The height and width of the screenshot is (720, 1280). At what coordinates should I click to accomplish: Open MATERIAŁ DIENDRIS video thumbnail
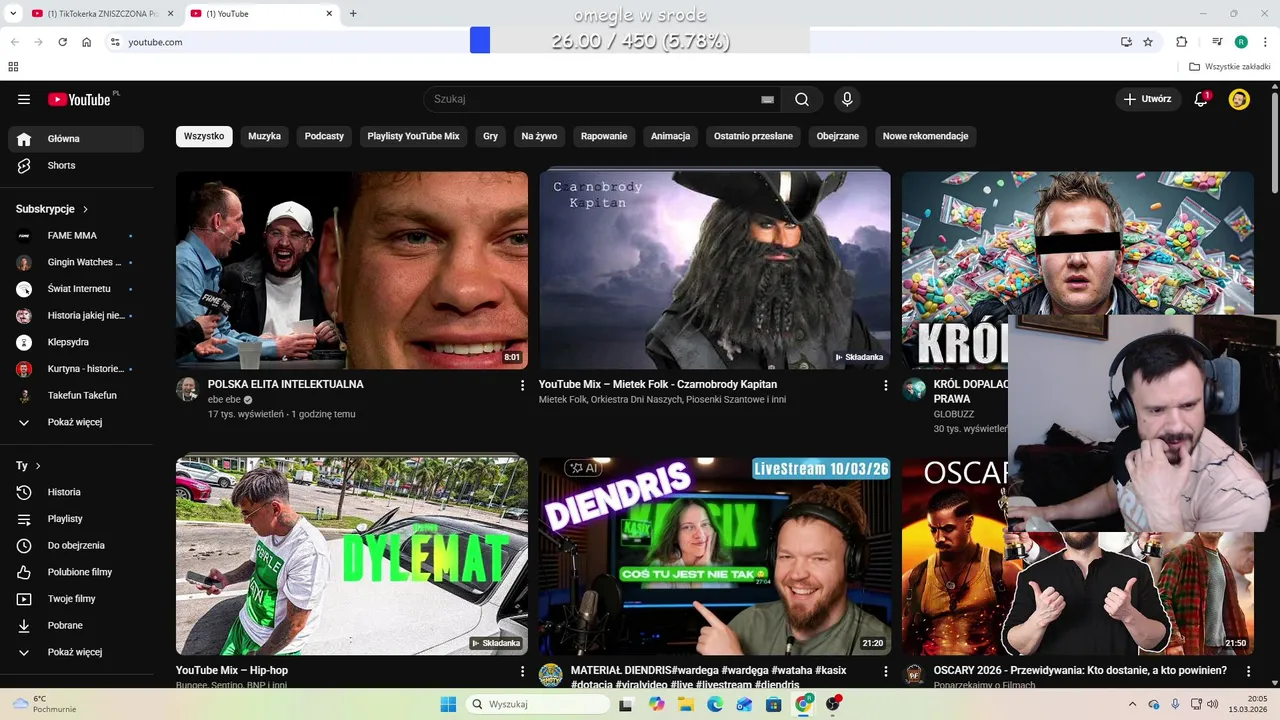[x=715, y=556]
